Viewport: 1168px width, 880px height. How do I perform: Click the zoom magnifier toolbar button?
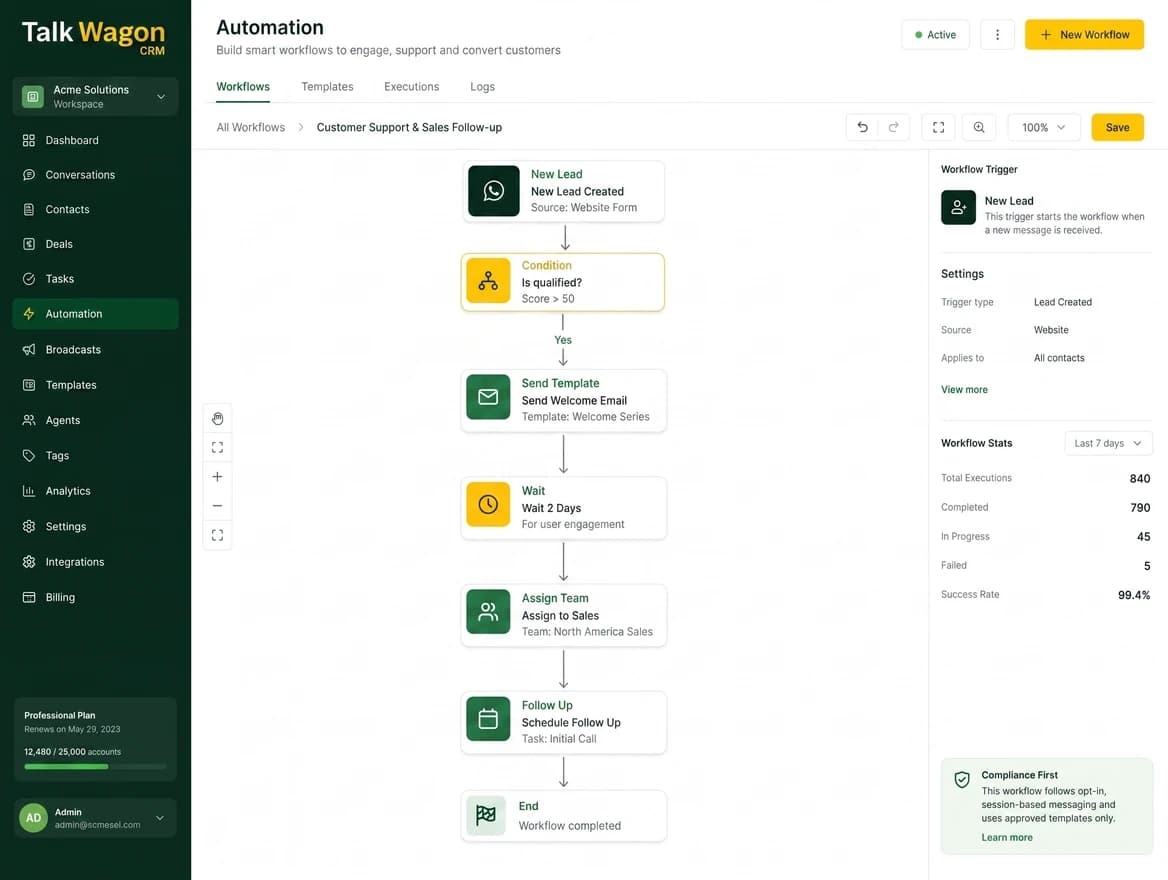click(x=979, y=127)
